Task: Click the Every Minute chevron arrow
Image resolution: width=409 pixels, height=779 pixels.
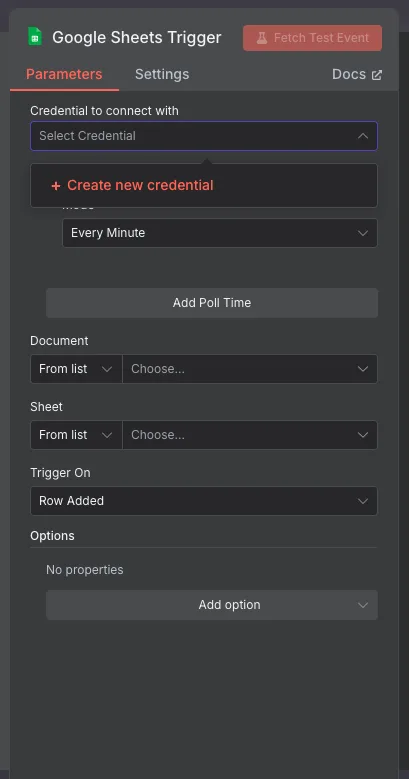Action: pos(363,233)
